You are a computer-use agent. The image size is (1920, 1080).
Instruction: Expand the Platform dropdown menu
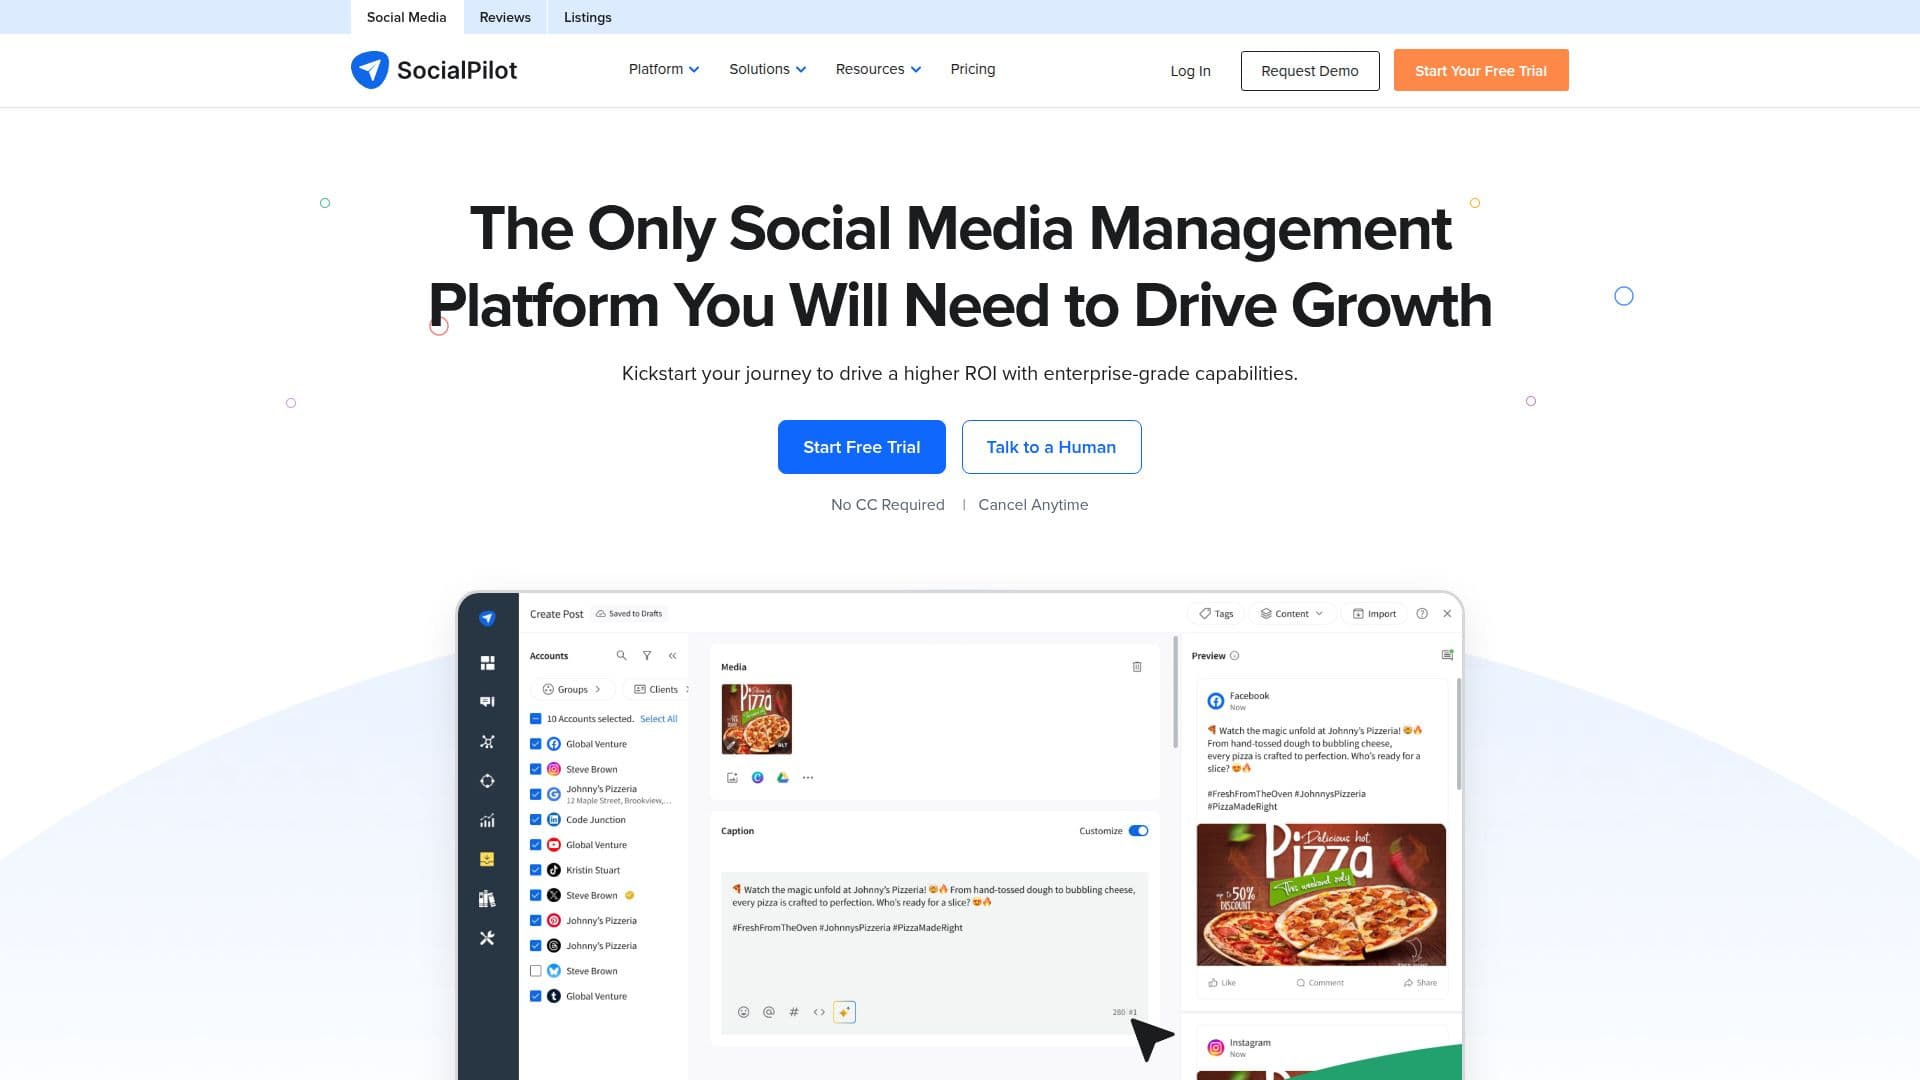coord(664,69)
